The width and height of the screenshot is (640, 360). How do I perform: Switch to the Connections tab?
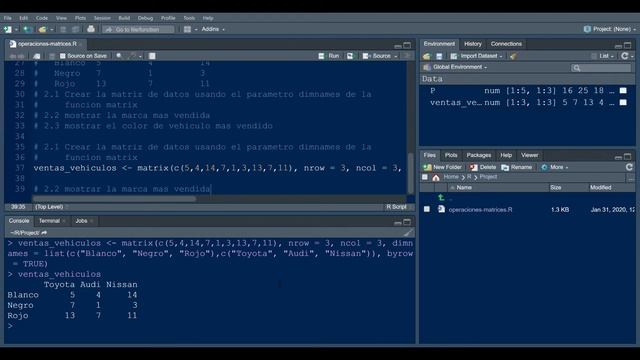tap(506, 44)
